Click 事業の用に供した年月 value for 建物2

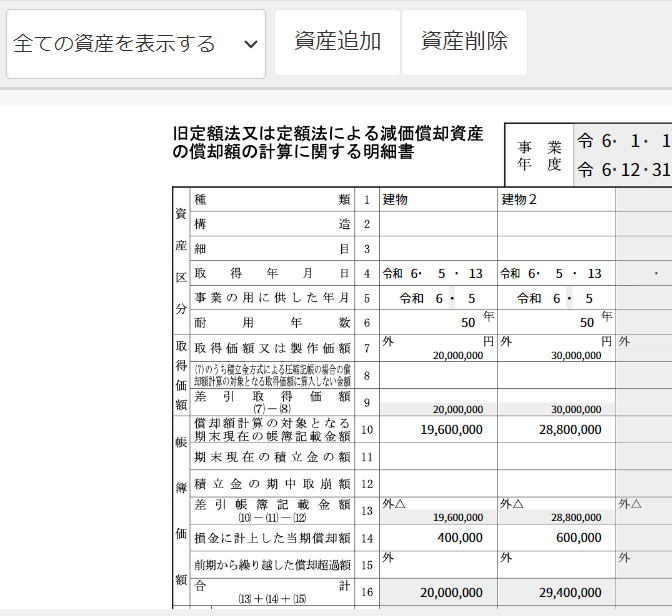[x=556, y=298]
